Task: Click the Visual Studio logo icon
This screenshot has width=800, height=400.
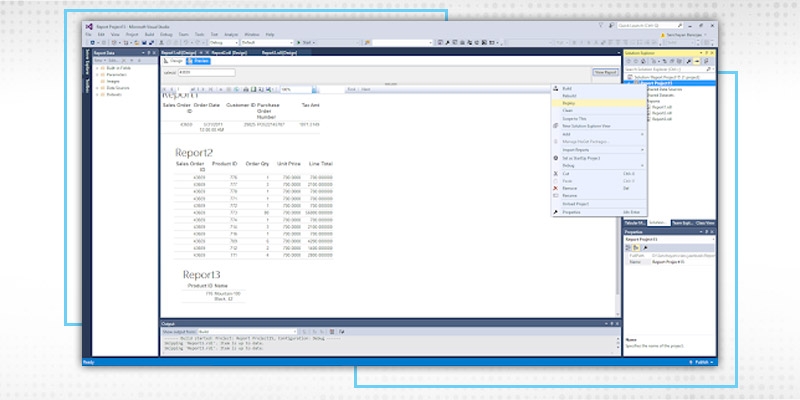Action: point(88,26)
